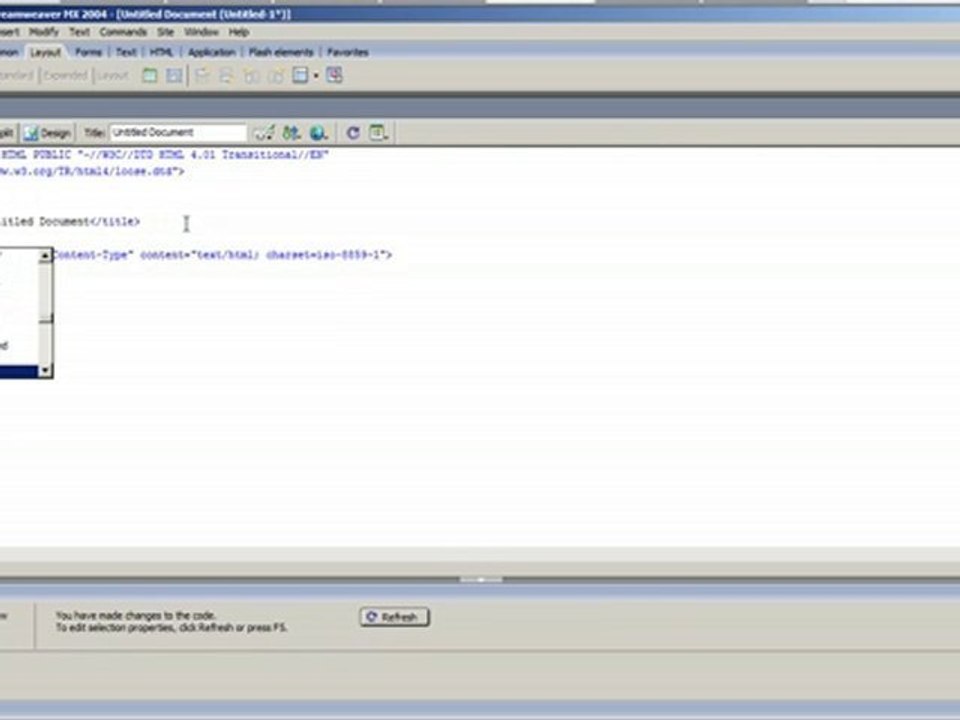The height and width of the screenshot is (720, 960).
Task: Click the Frames icon in Layout bar
Action: 300,75
